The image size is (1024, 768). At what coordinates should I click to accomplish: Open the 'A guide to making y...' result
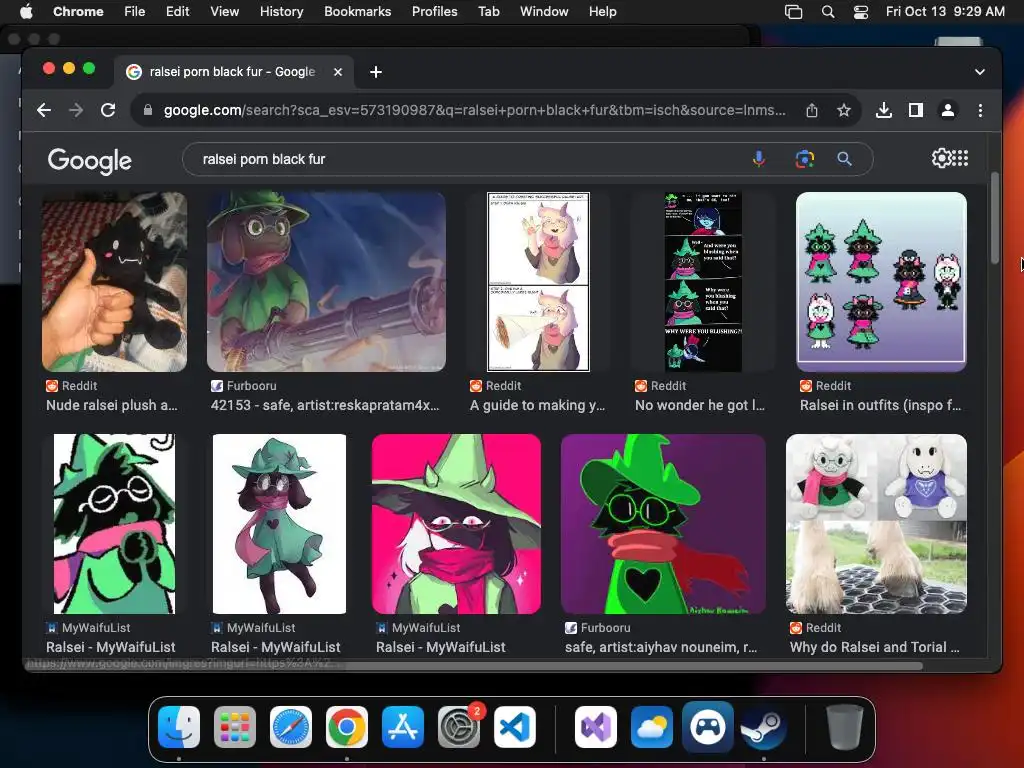click(537, 405)
